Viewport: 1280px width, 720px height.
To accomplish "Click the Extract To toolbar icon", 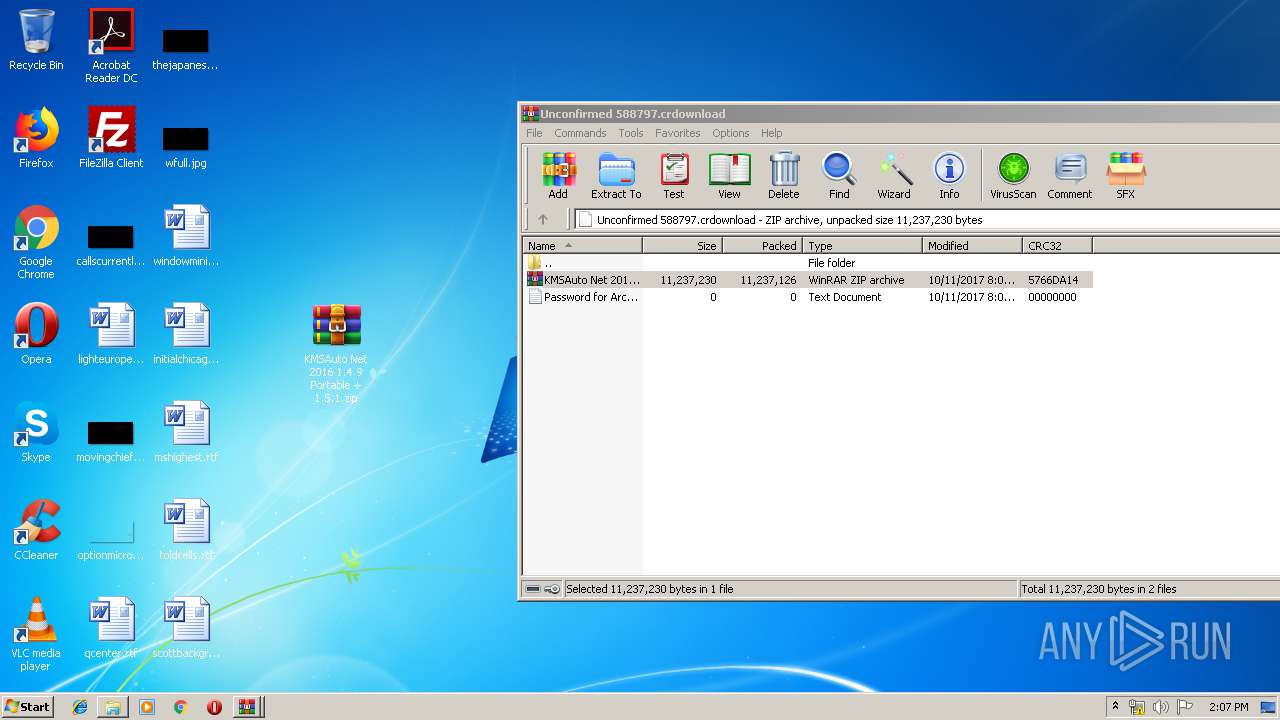I will click(616, 176).
